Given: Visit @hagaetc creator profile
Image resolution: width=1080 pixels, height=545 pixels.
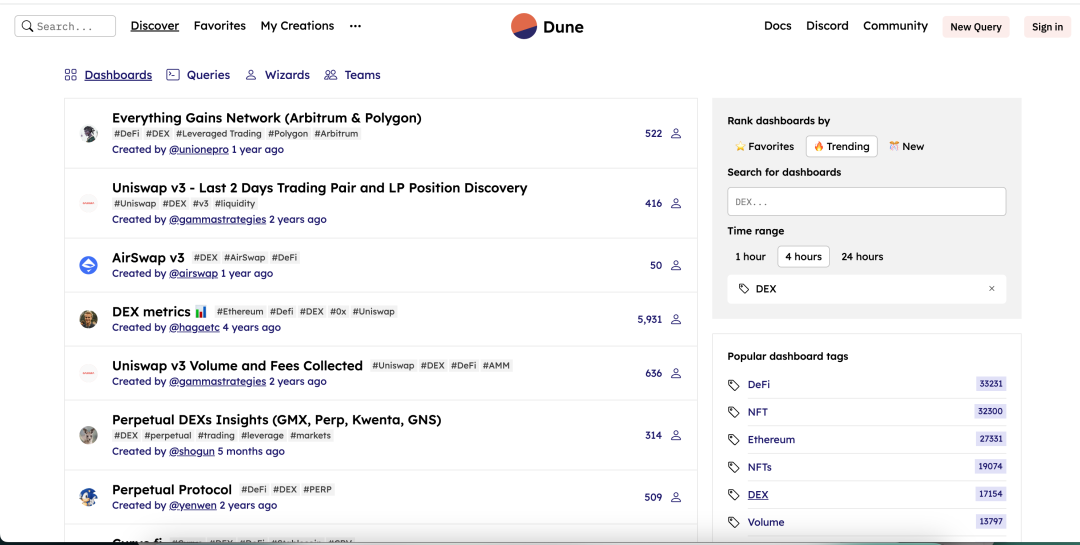Looking at the screenshot, I should pos(194,328).
